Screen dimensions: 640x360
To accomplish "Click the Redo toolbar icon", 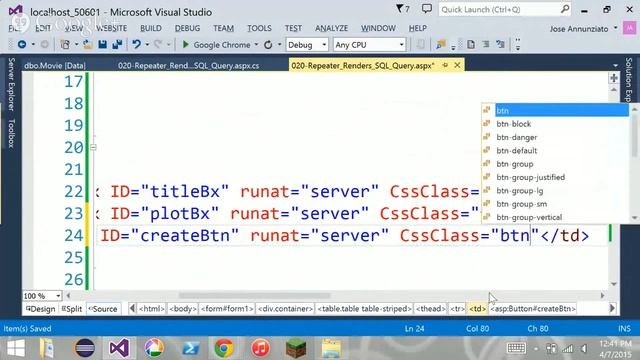I will 158,44.
